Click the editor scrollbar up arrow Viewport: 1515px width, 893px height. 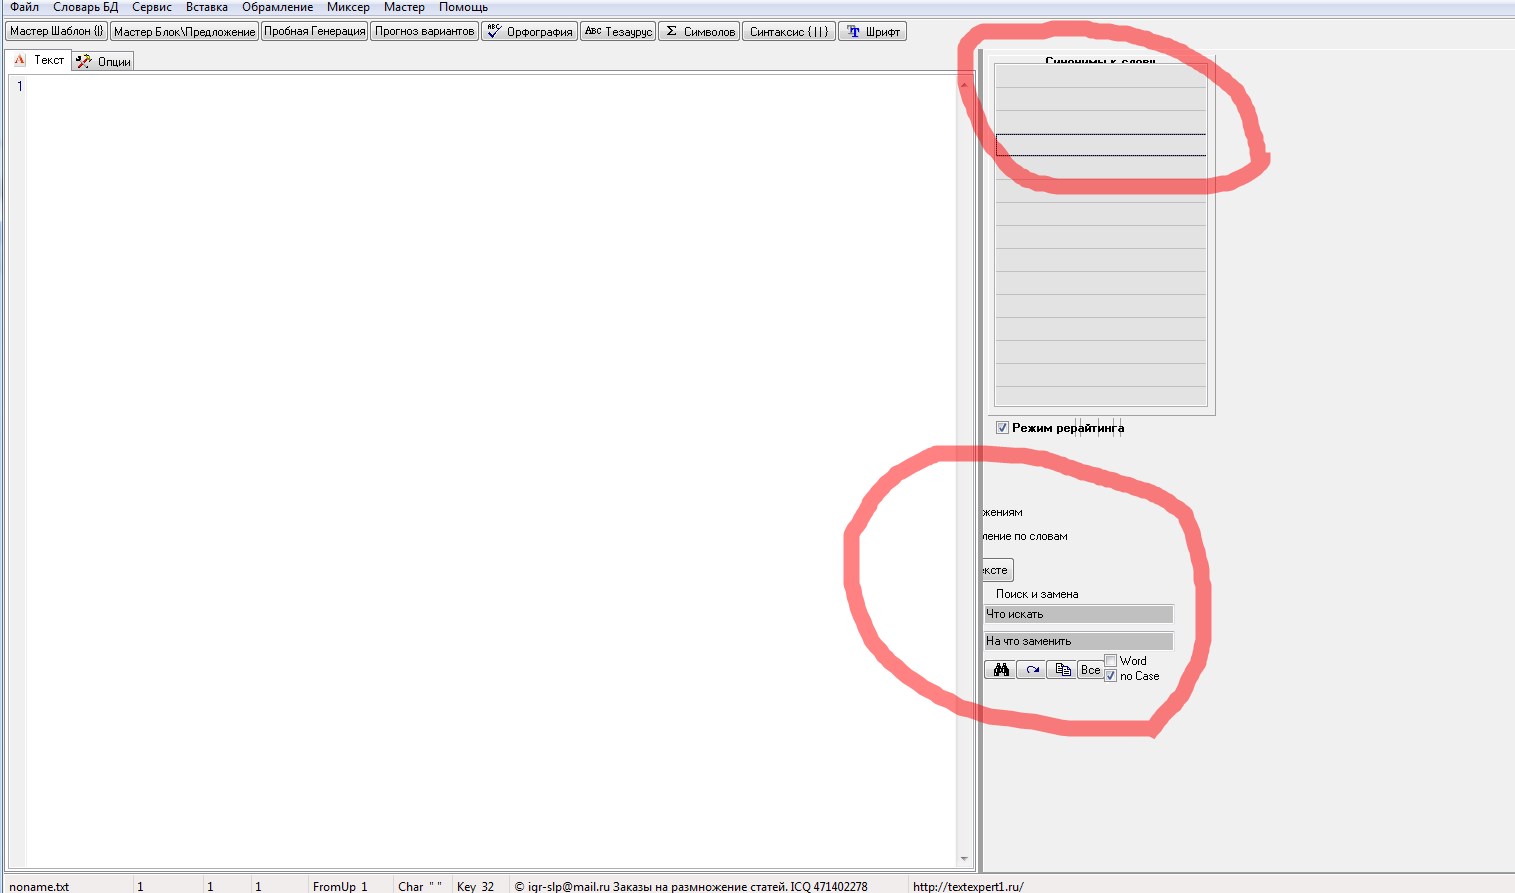964,84
